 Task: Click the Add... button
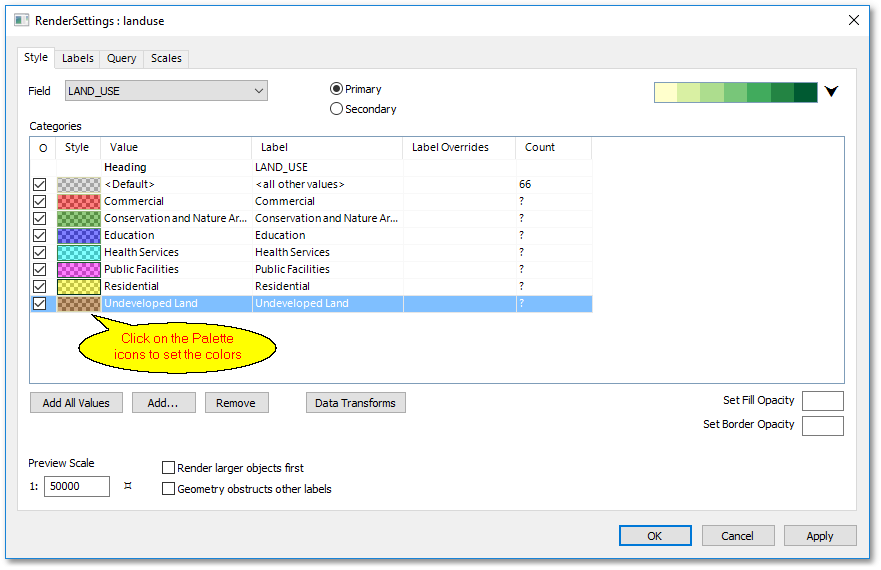tap(164, 402)
